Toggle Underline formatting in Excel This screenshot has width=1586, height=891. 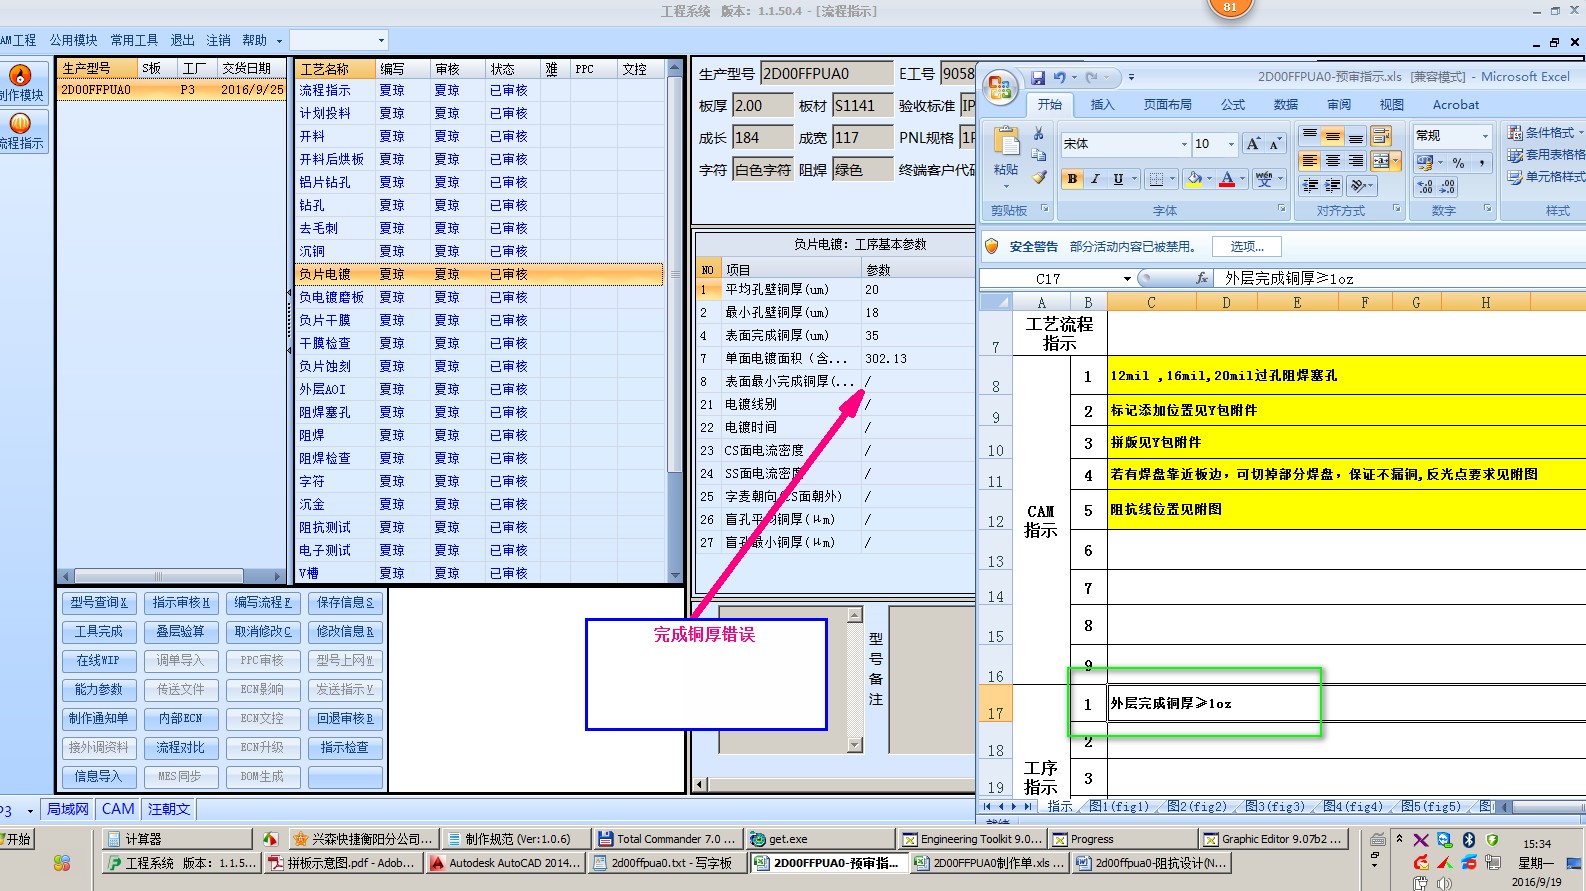(x=1118, y=179)
